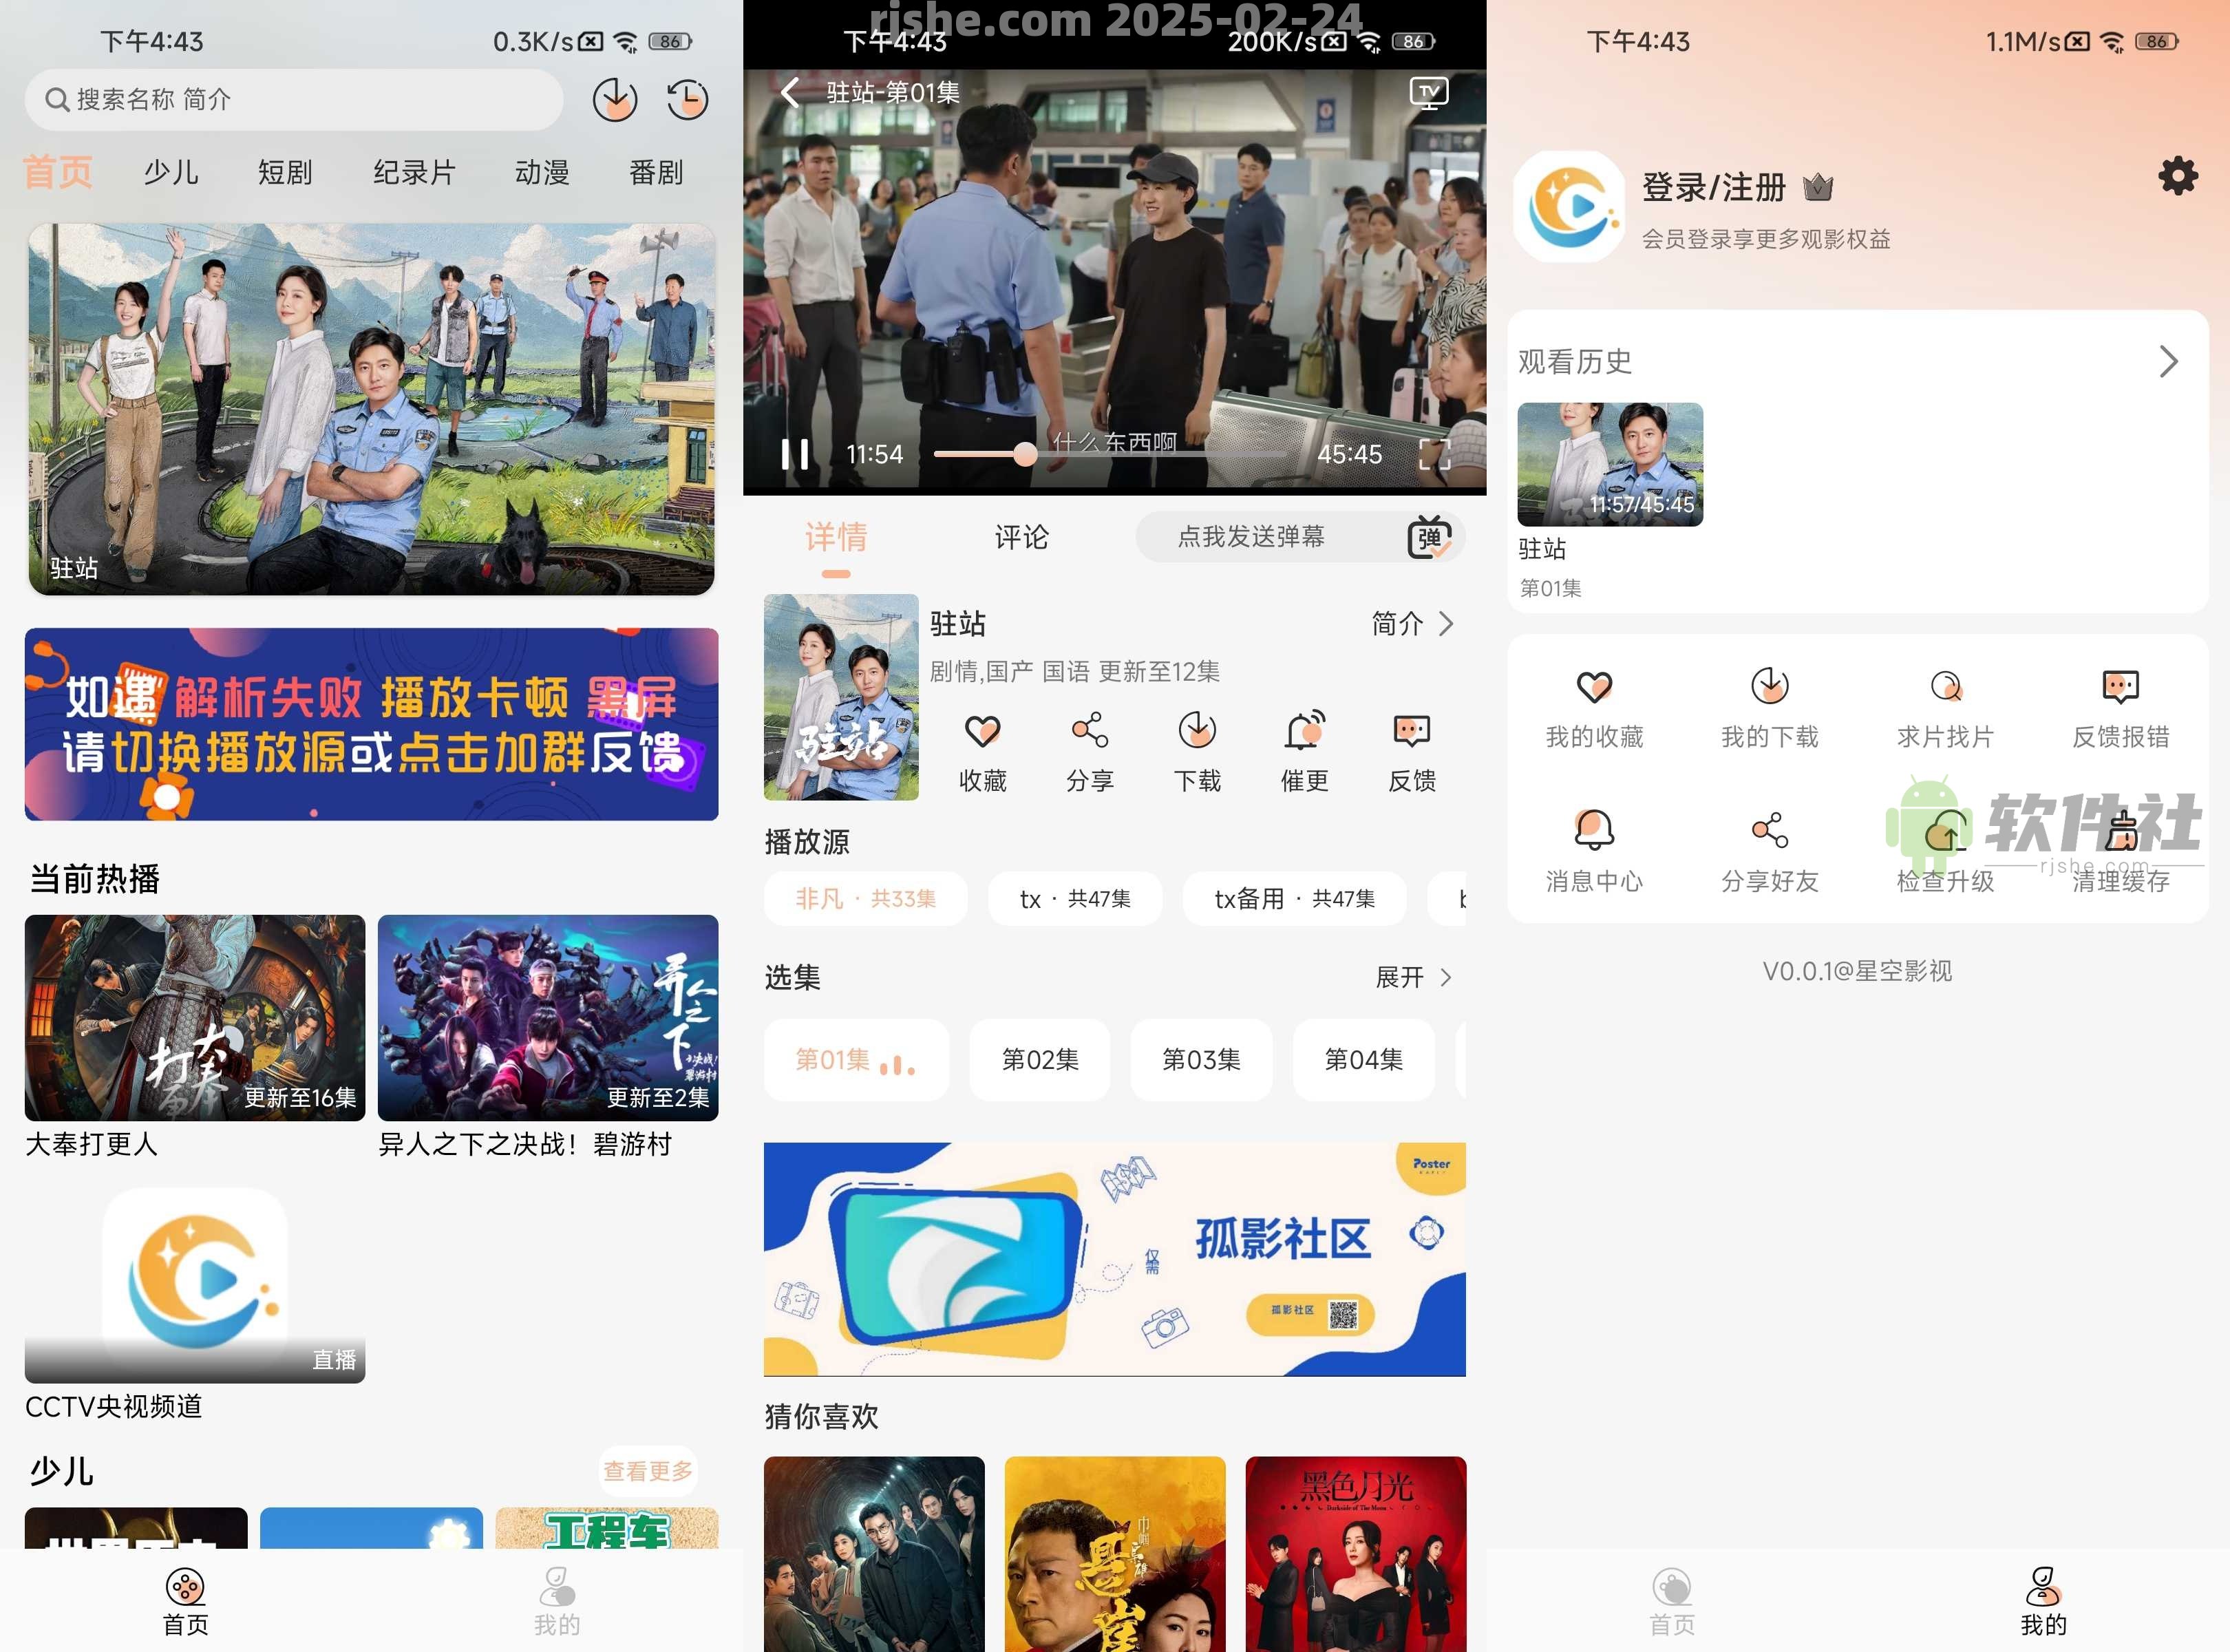Switch to the 纪录片 tab
2230x1652 pixels.
pos(414,173)
